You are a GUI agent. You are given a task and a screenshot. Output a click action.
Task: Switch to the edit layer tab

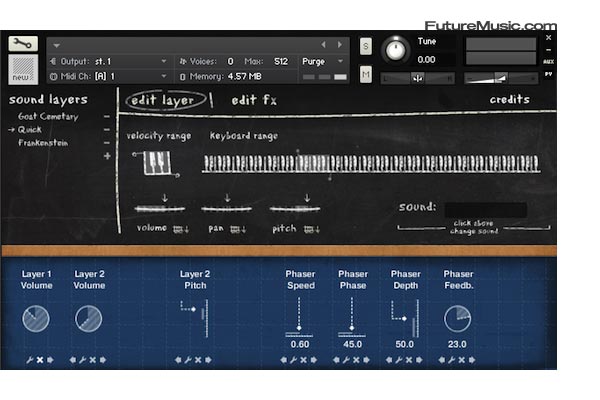coord(165,101)
